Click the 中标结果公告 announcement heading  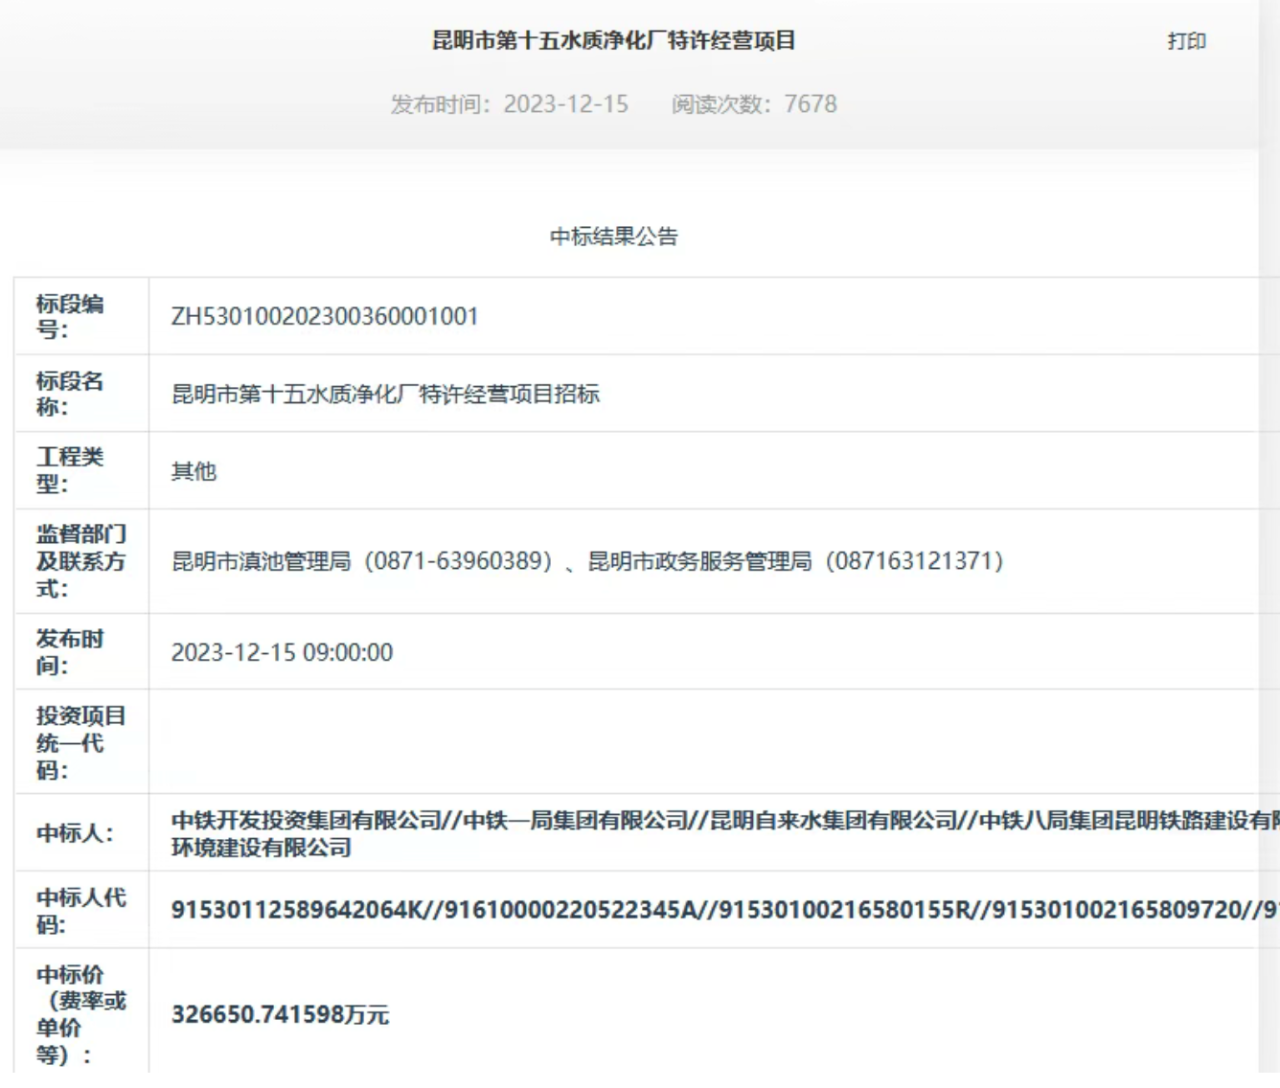tap(614, 237)
